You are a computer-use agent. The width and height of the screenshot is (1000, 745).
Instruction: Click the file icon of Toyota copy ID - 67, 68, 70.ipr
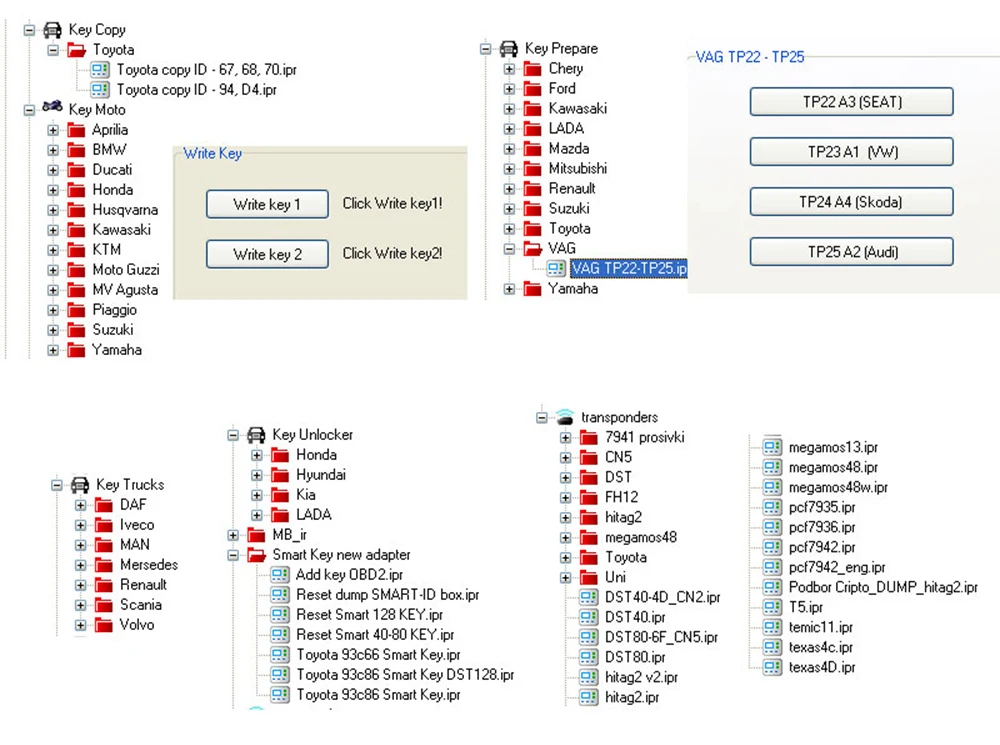pos(100,70)
